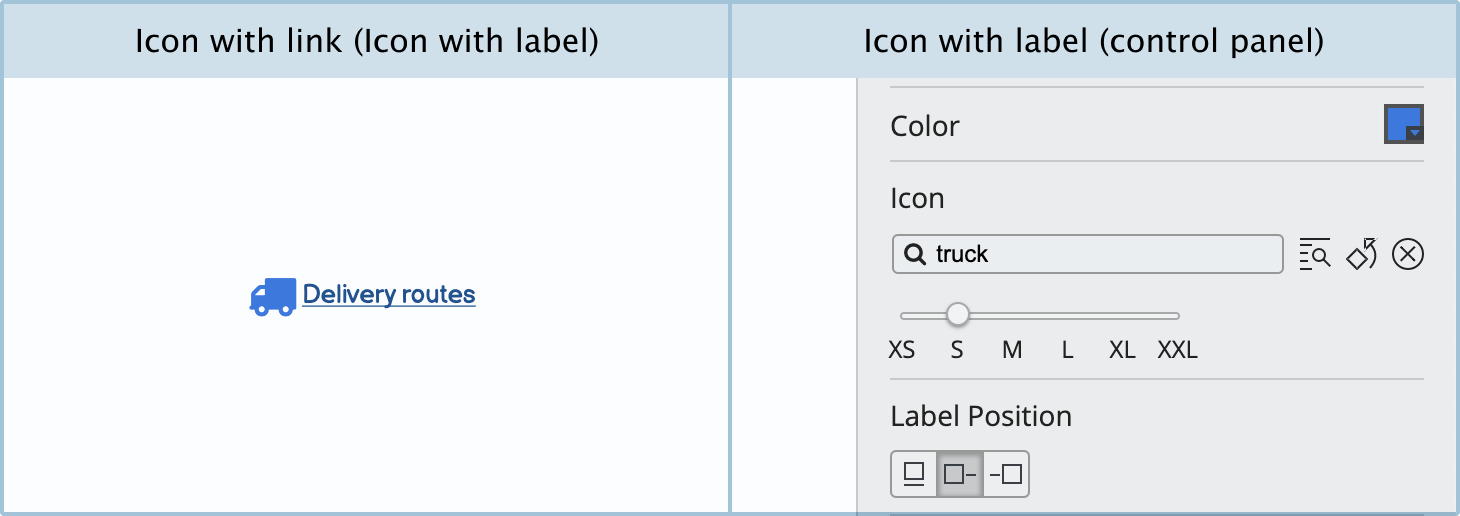The image size is (1460, 516).
Task: Clear the icon with the circled X button
Action: tap(1407, 255)
